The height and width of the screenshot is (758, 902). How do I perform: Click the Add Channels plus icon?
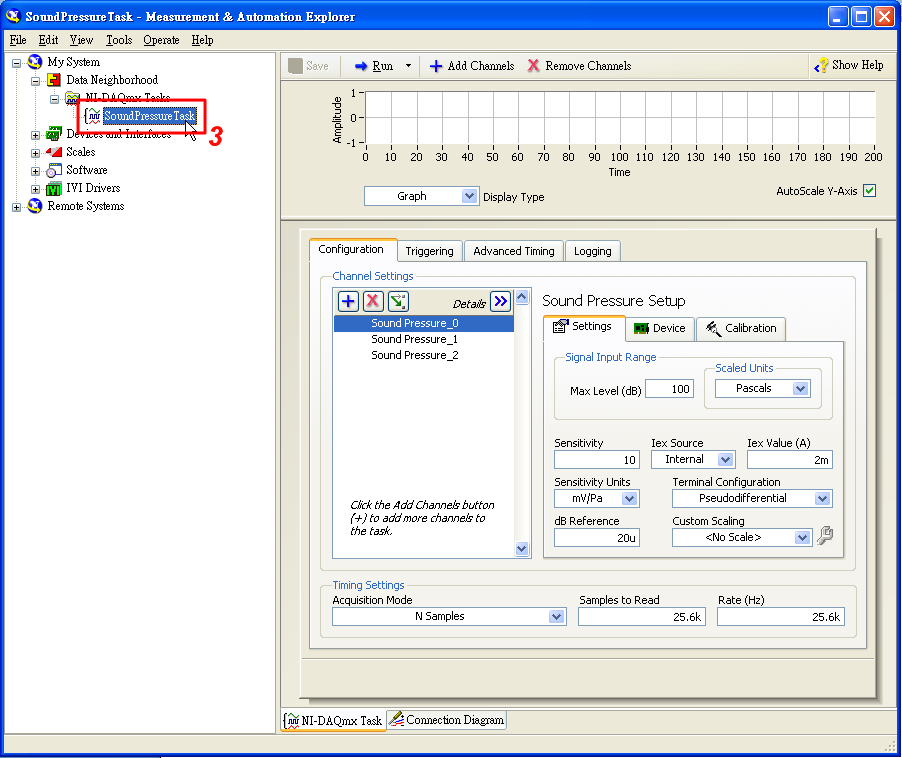point(436,66)
